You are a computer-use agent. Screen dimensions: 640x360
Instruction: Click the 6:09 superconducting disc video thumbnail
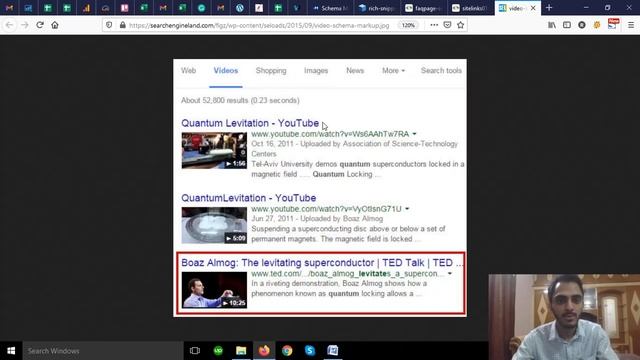tap(214, 225)
